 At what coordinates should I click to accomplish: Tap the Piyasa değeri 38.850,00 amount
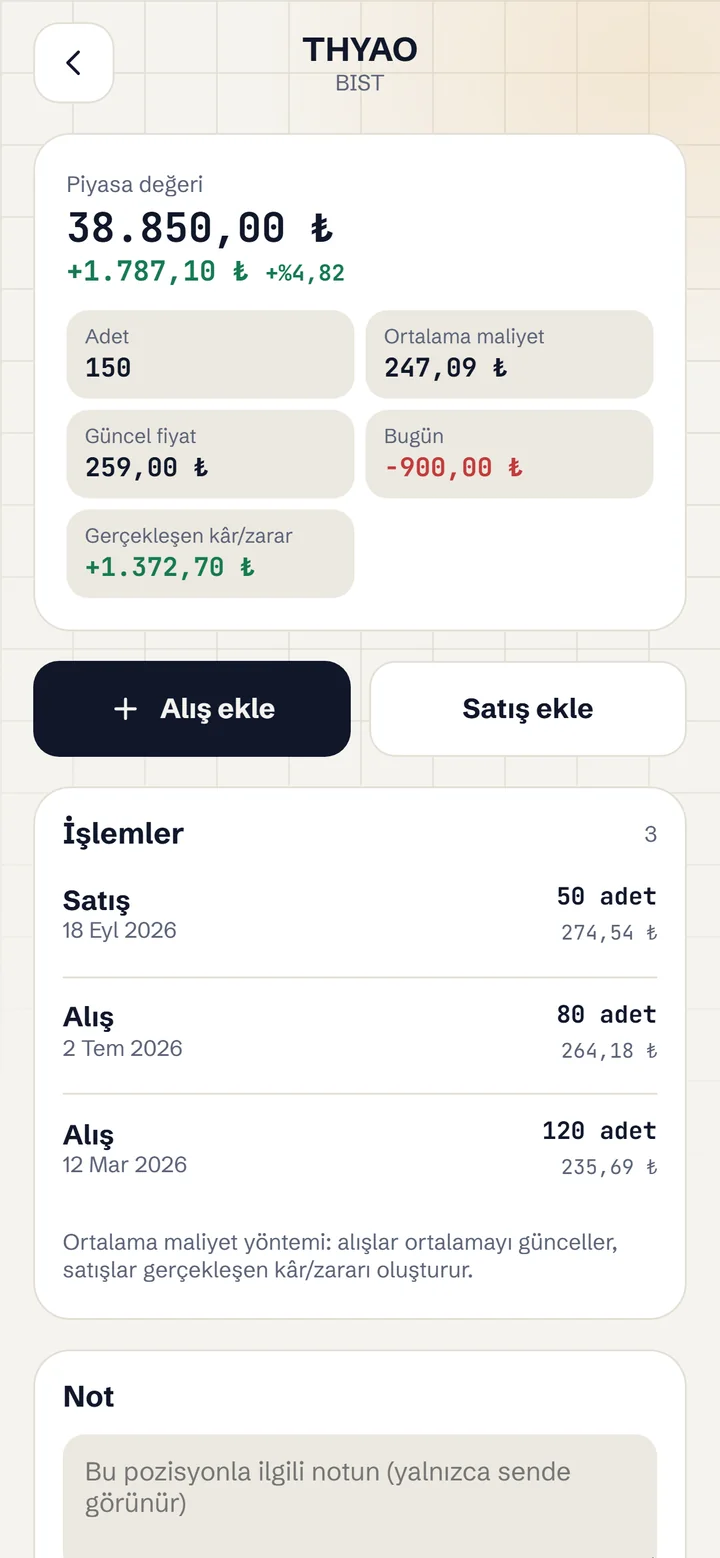pos(200,228)
